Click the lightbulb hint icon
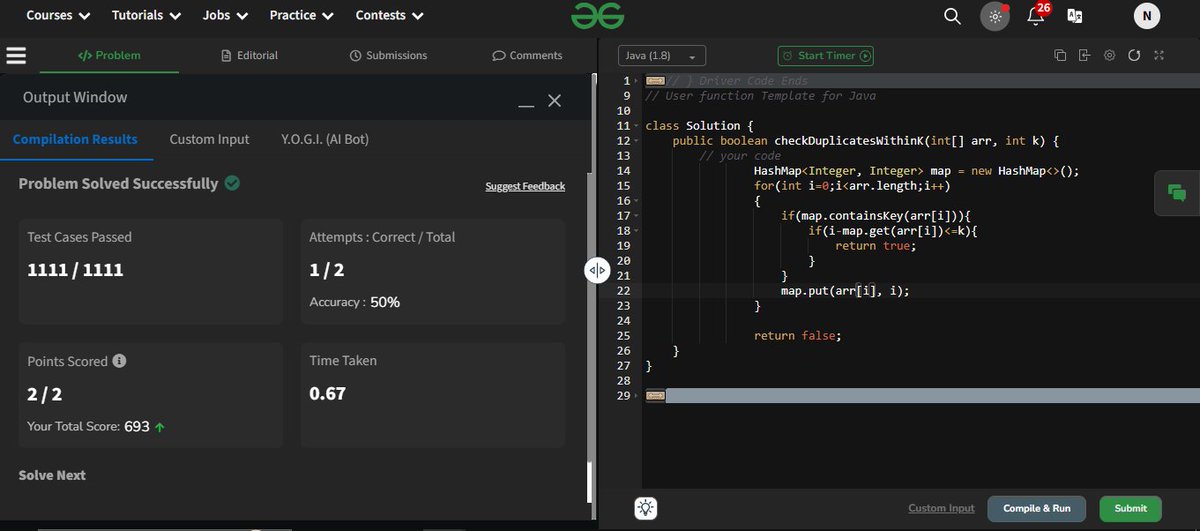The image size is (1200, 531). click(646, 508)
